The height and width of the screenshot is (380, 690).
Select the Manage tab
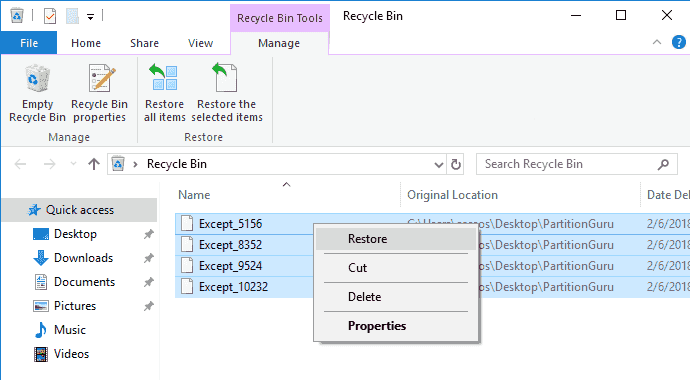coord(279,43)
